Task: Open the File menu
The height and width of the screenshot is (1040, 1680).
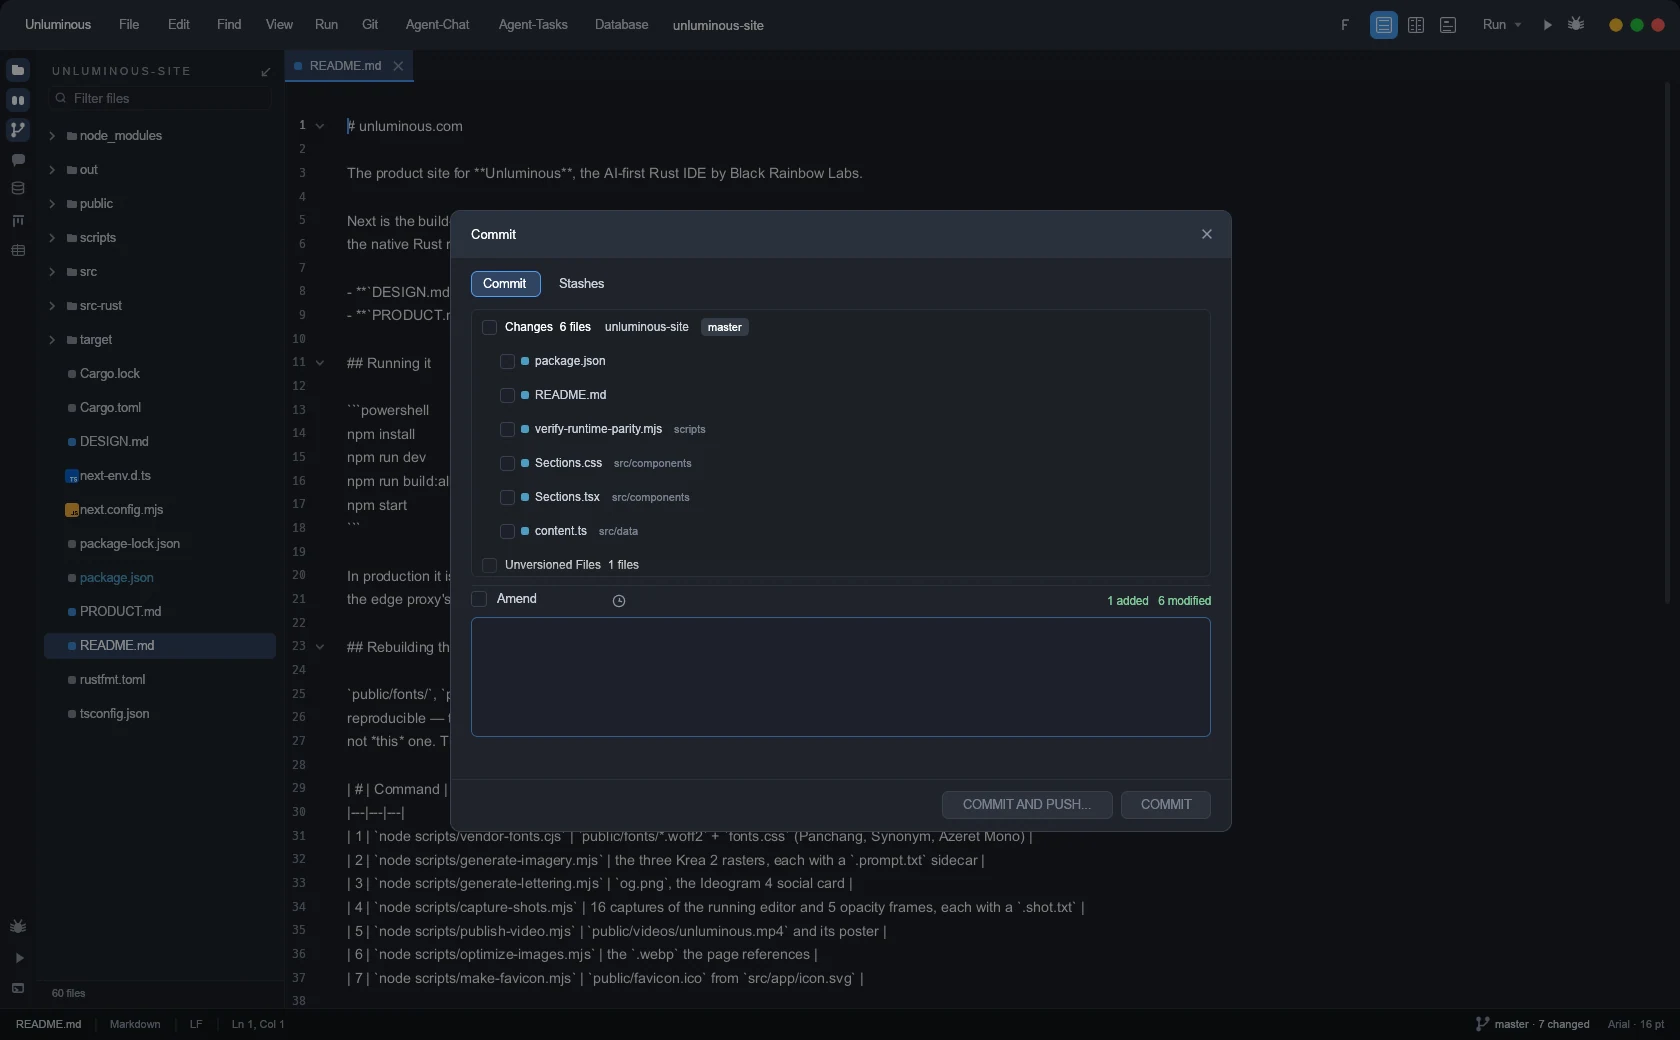Action: tap(129, 25)
